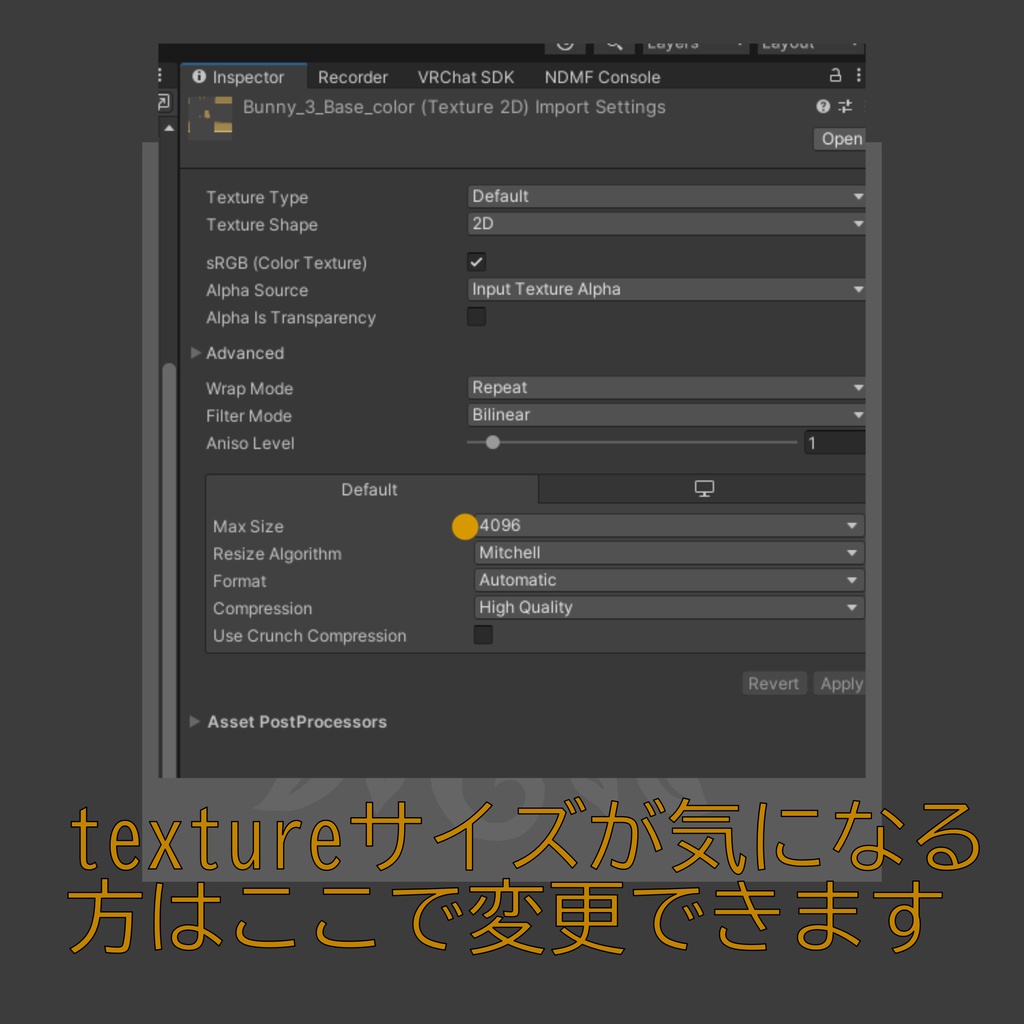Image resolution: width=1024 pixels, height=1024 pixels.
Task: Click the search icon in the toolbar
Action: (x=613, y=44)
